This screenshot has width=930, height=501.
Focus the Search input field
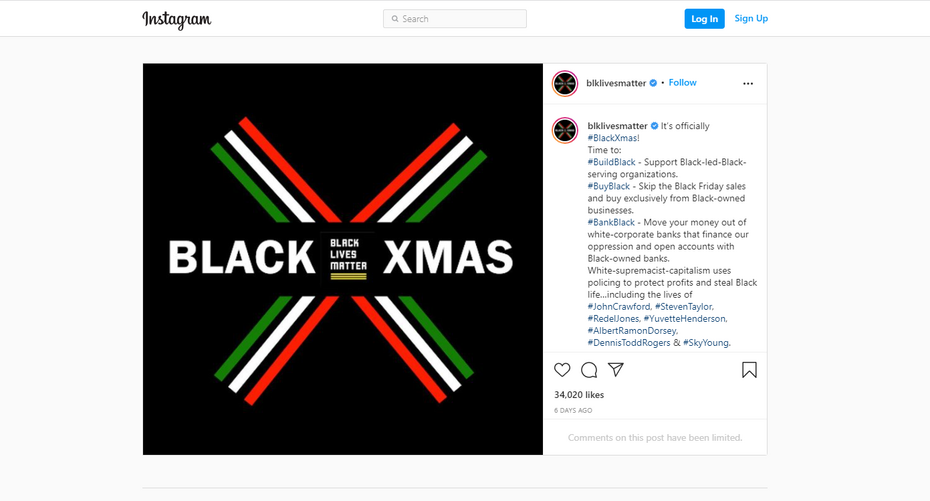point(455,19)
